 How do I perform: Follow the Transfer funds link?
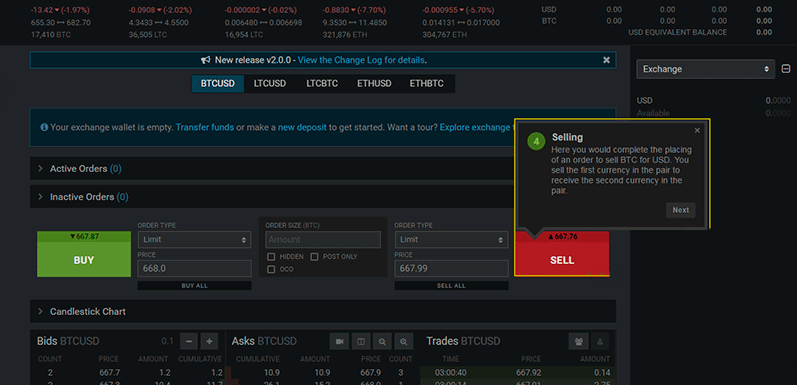pyautogui.click(x=205, y=127)
